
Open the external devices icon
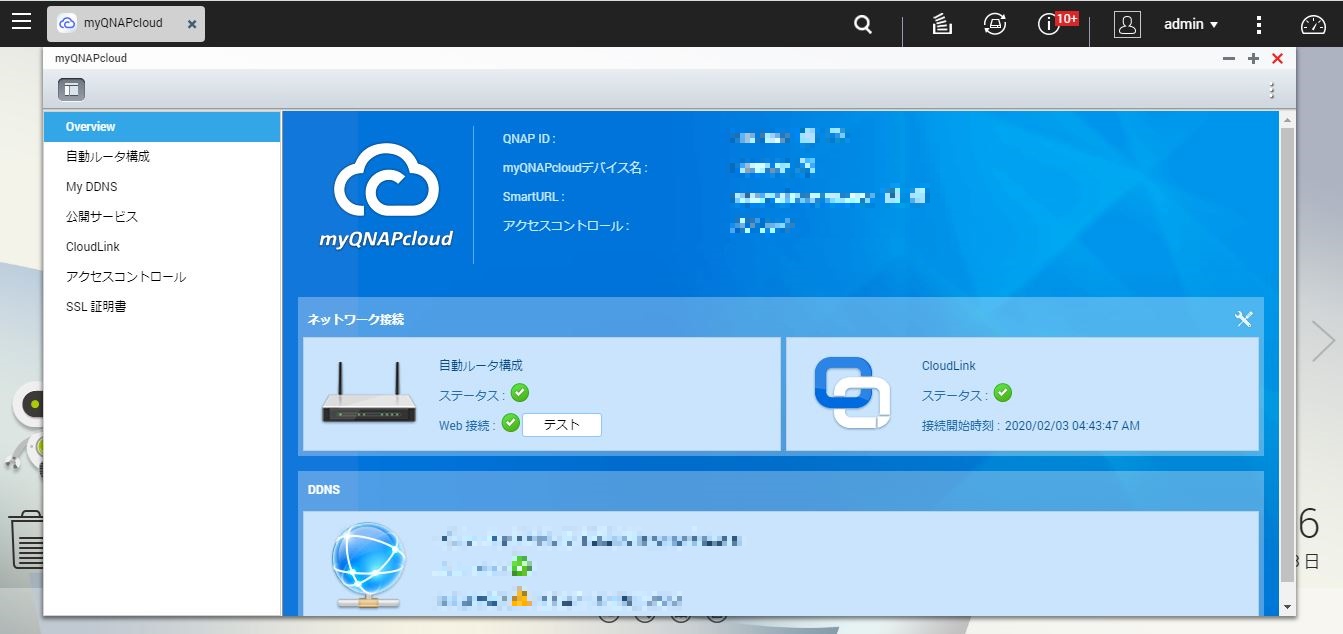(x=994, y=24)
